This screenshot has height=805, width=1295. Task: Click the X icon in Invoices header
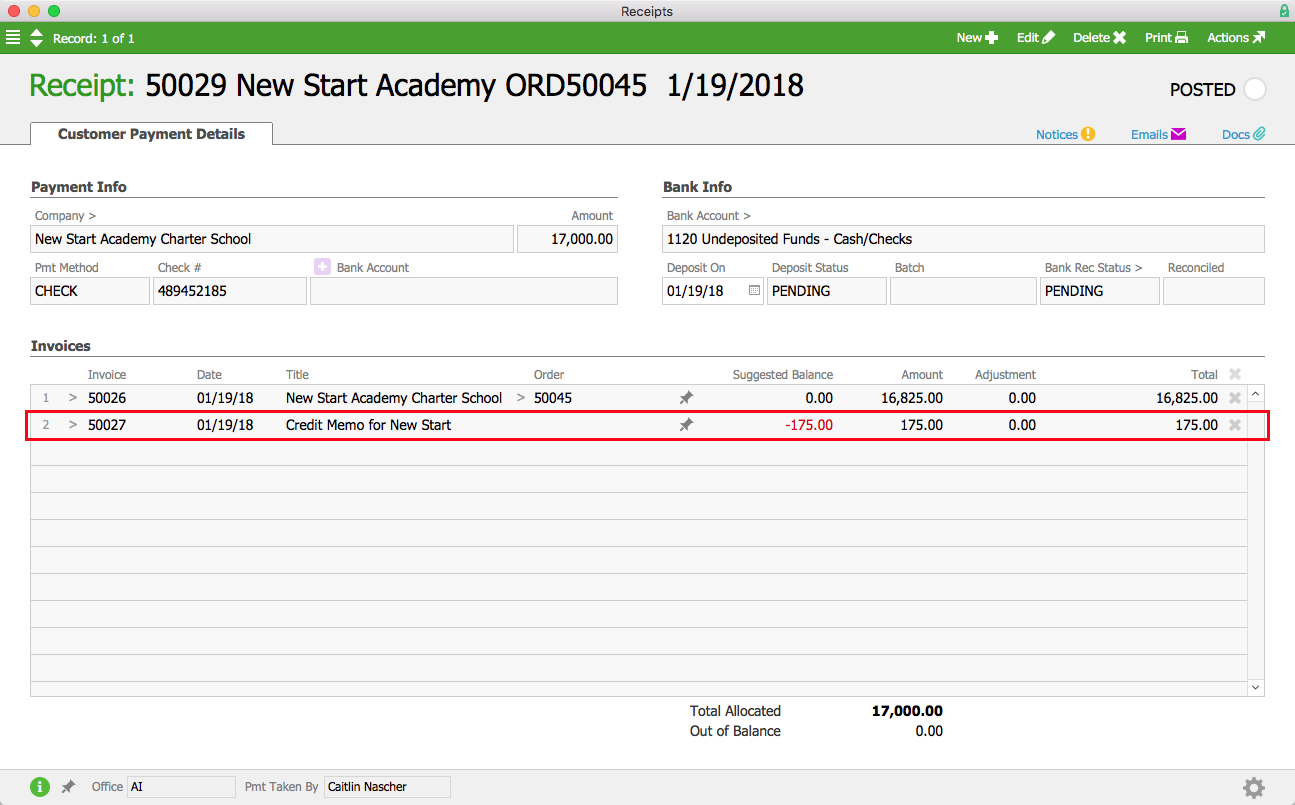(x=1235, y=374)
